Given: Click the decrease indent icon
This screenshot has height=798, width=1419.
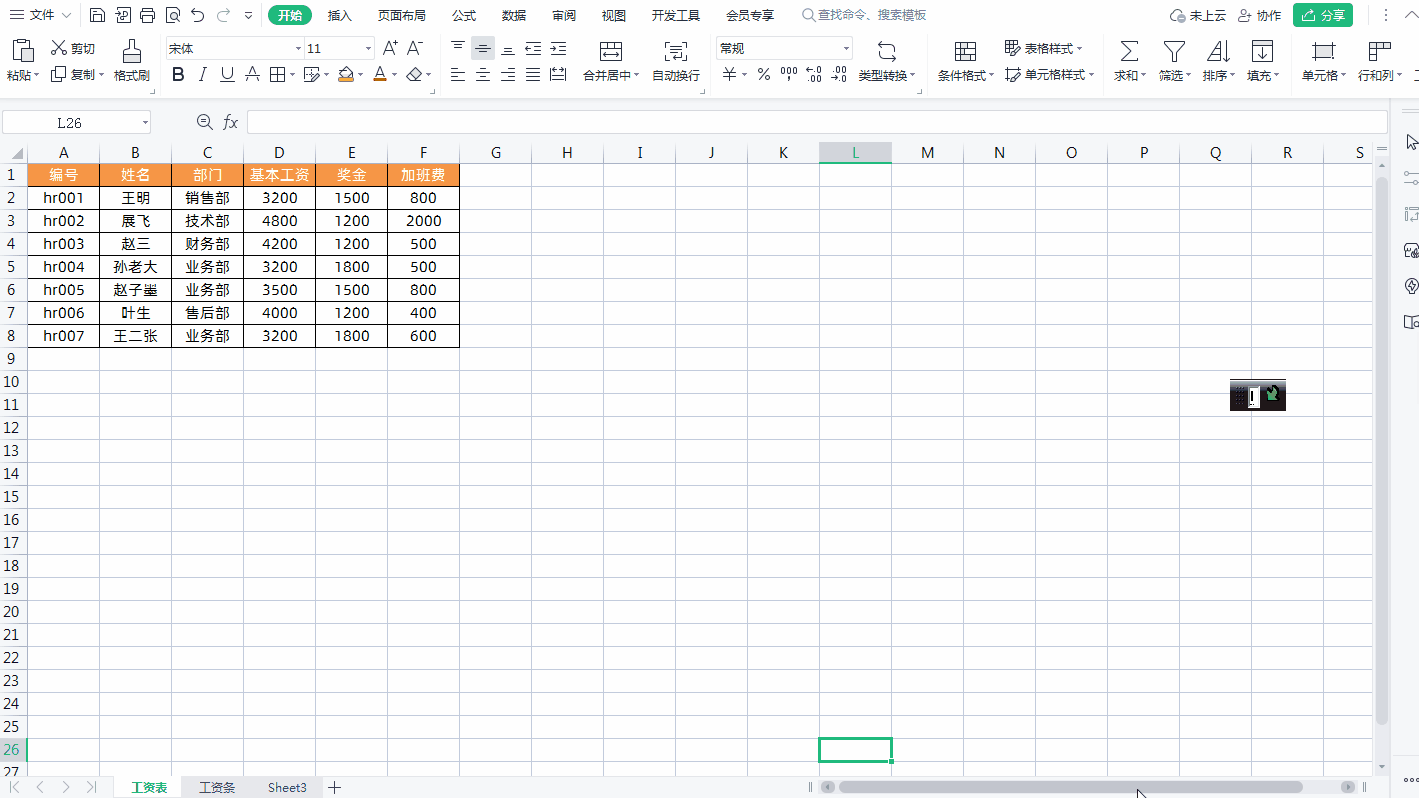Looking at the screenshot, I should (533, 48).
